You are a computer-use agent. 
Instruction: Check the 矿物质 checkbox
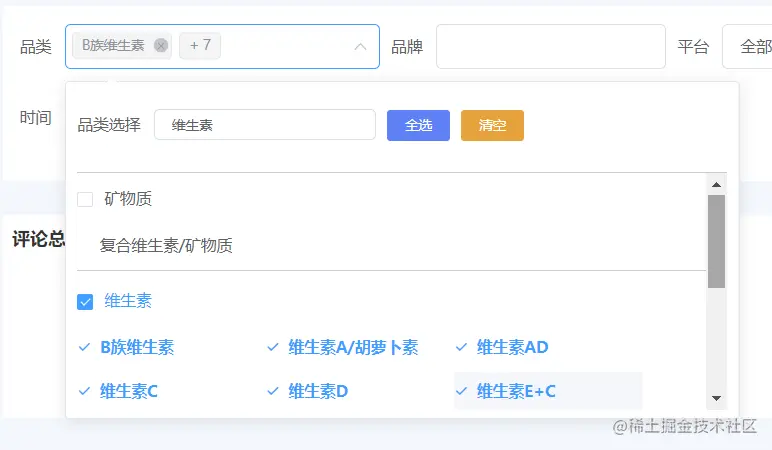click(85, 199)
